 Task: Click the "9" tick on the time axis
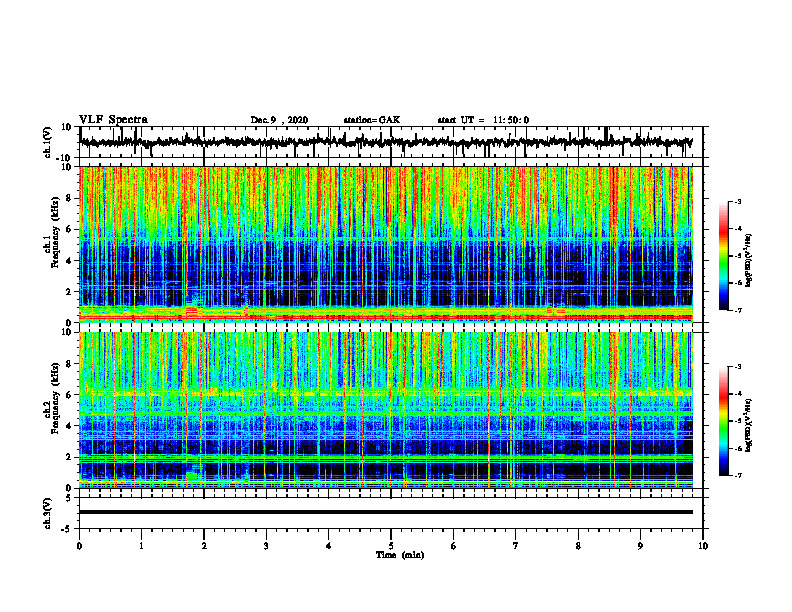pos(640,546)
